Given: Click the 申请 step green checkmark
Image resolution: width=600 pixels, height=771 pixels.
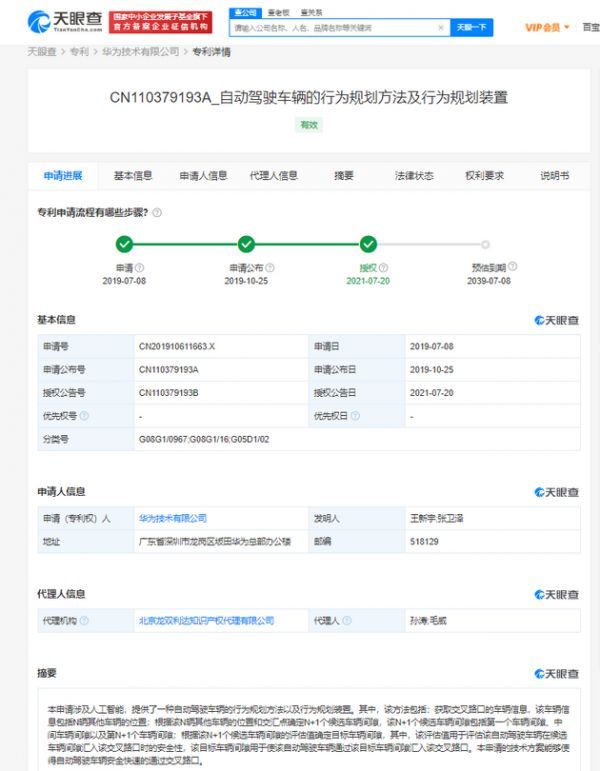Looking at the screenshot, I should [x=124, y=244].
